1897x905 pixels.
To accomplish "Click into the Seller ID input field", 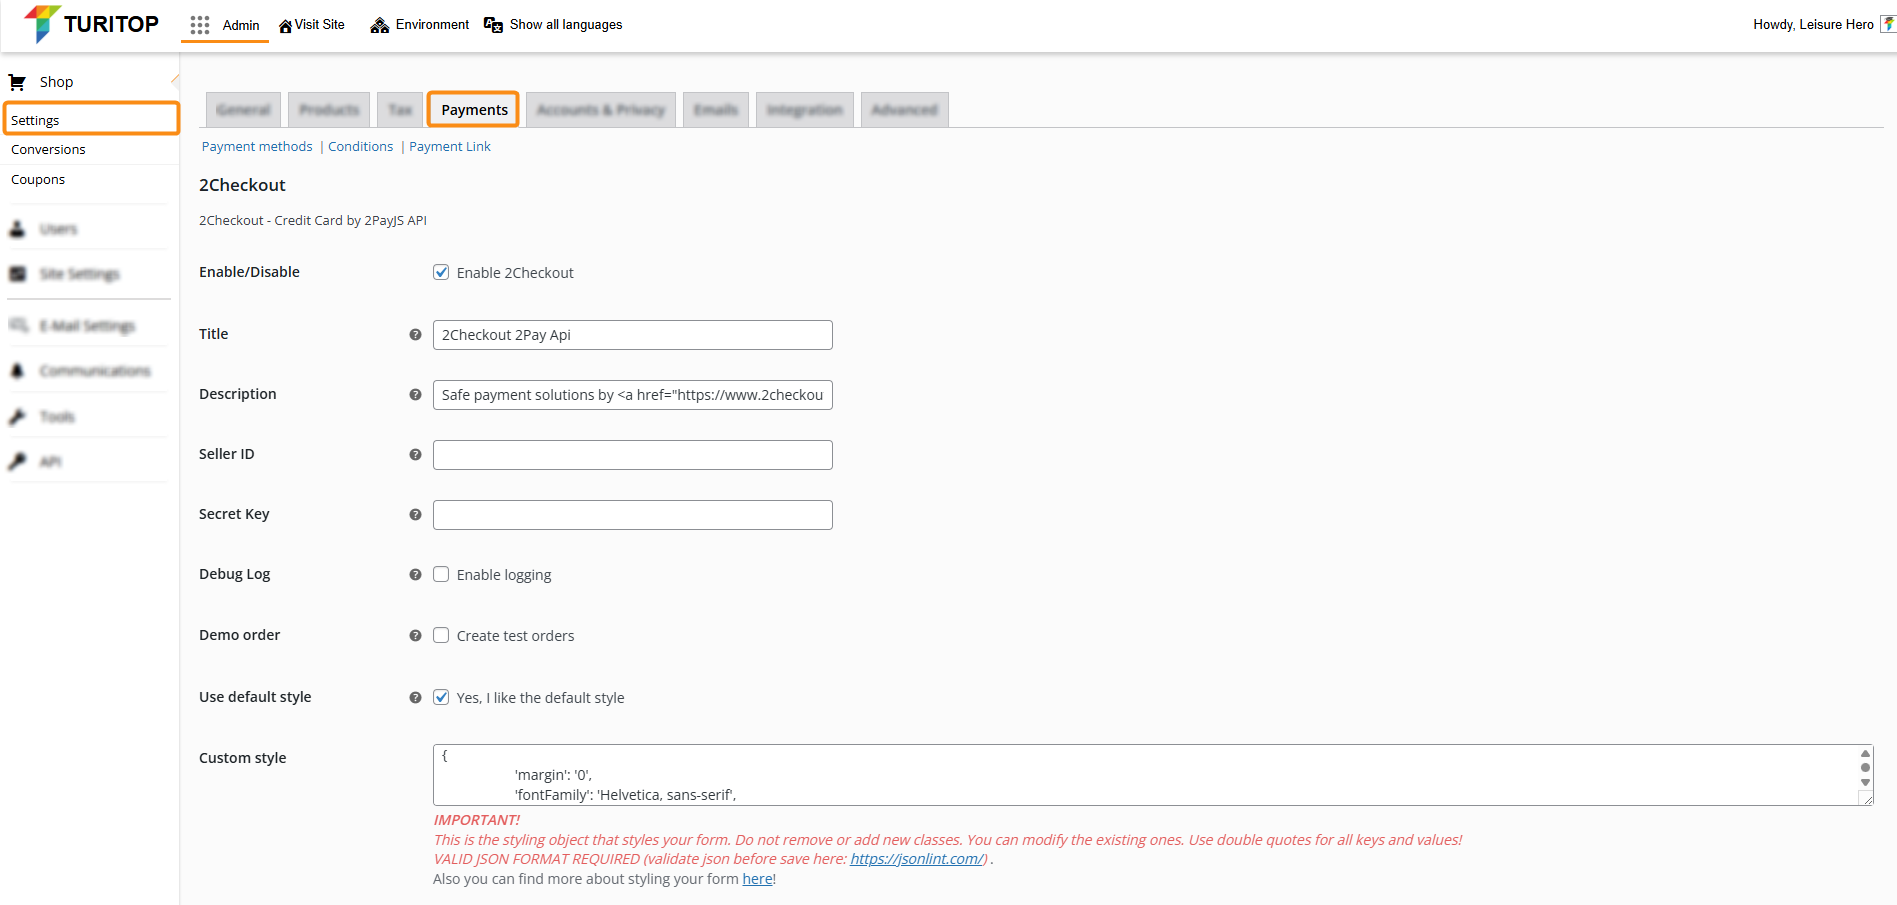I will 632,455.
